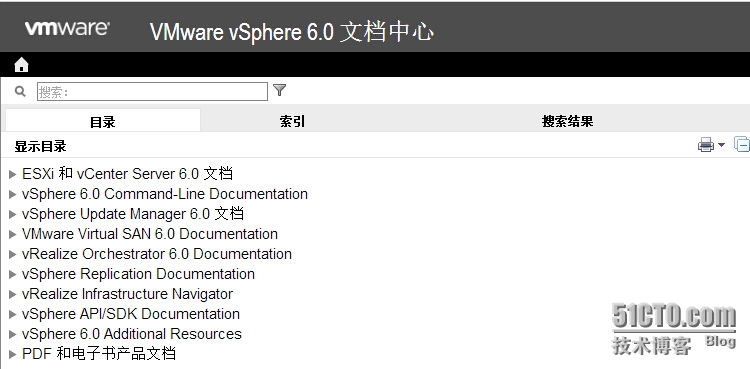Switch to the 搜索结果 tab
750x369 pixels.
pos(567,121)
